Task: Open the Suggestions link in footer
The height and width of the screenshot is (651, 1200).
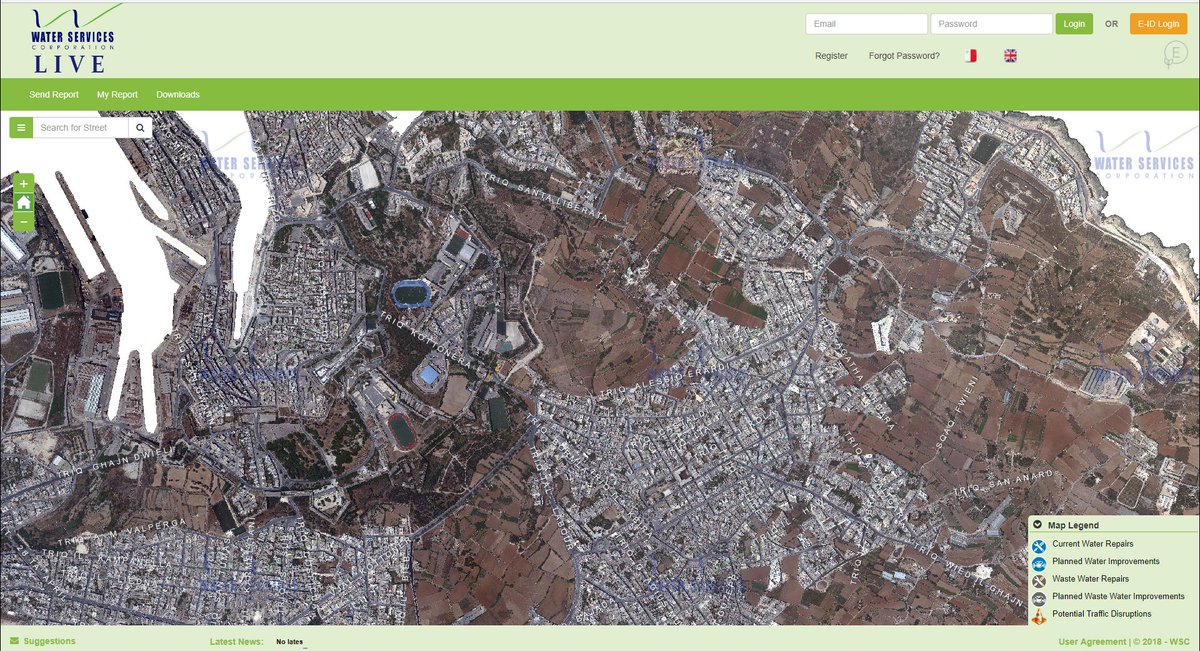Action: [x=49, y=641]
